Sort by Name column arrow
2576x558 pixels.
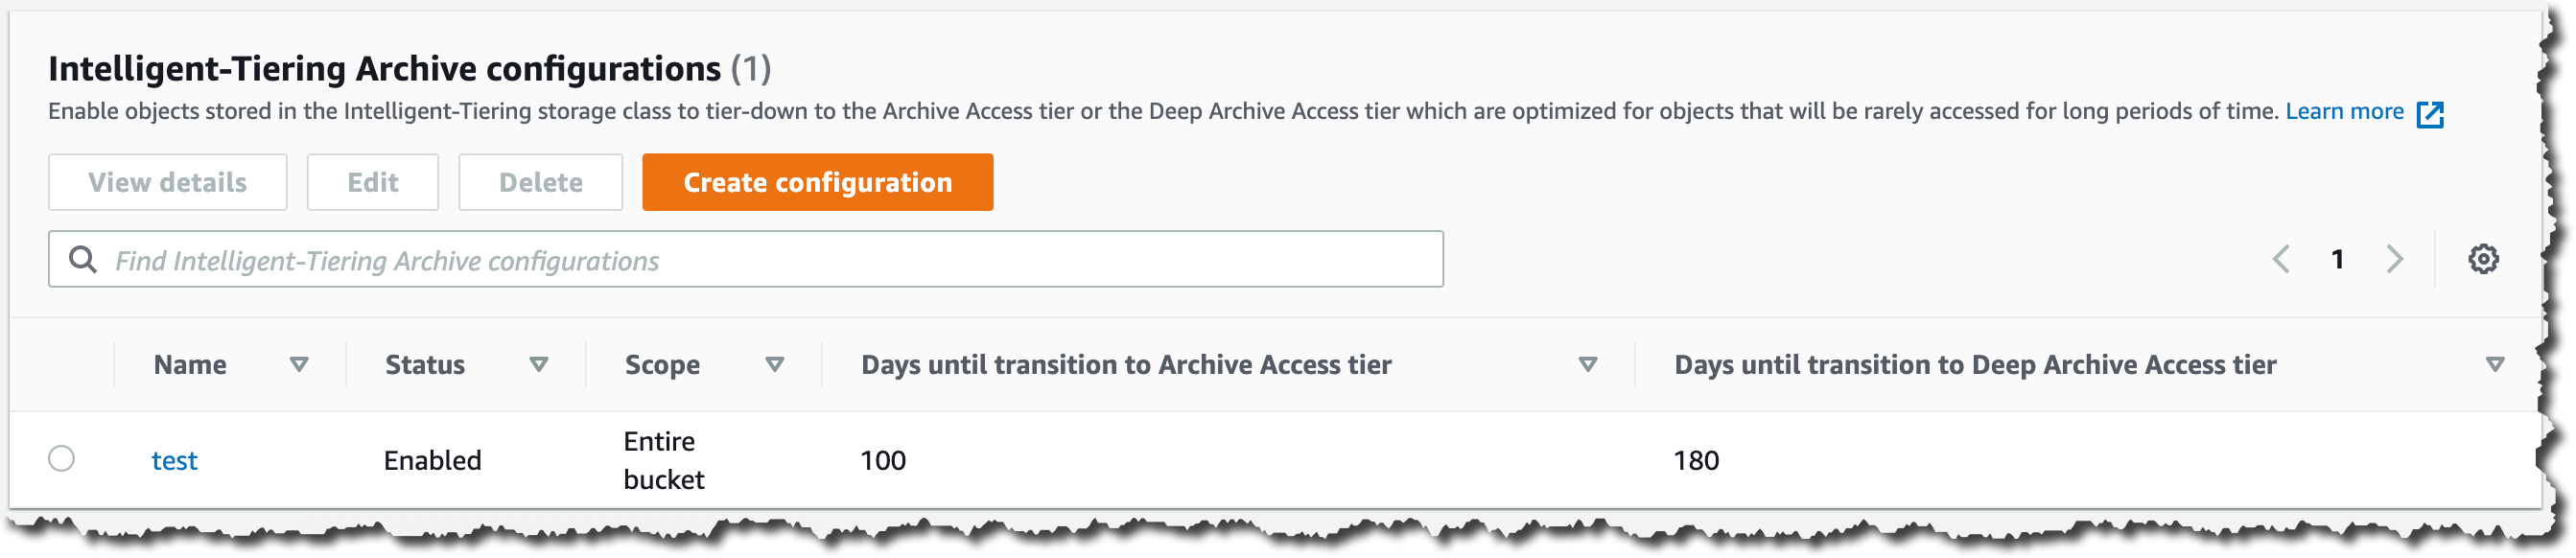click(x=299, y=365)
